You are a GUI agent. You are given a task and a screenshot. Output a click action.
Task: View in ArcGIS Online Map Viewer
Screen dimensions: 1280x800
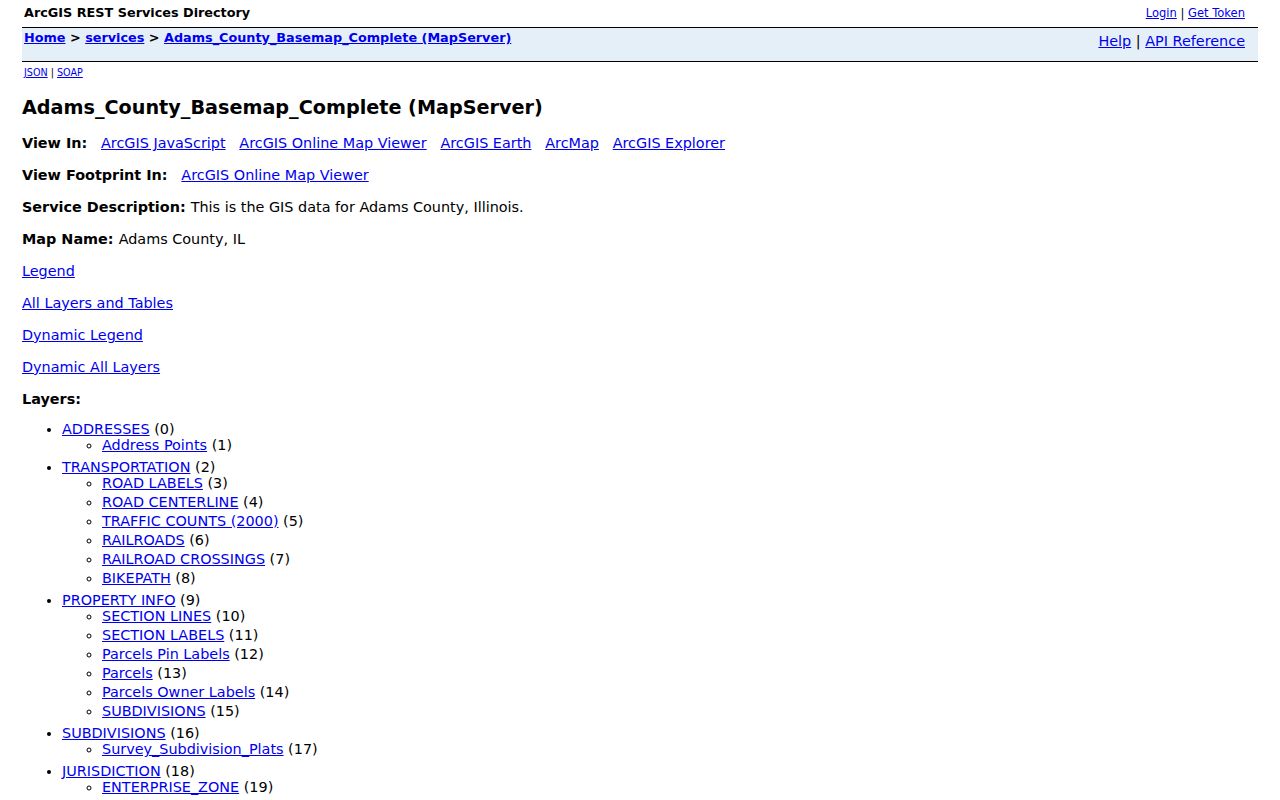pos(333,143)
